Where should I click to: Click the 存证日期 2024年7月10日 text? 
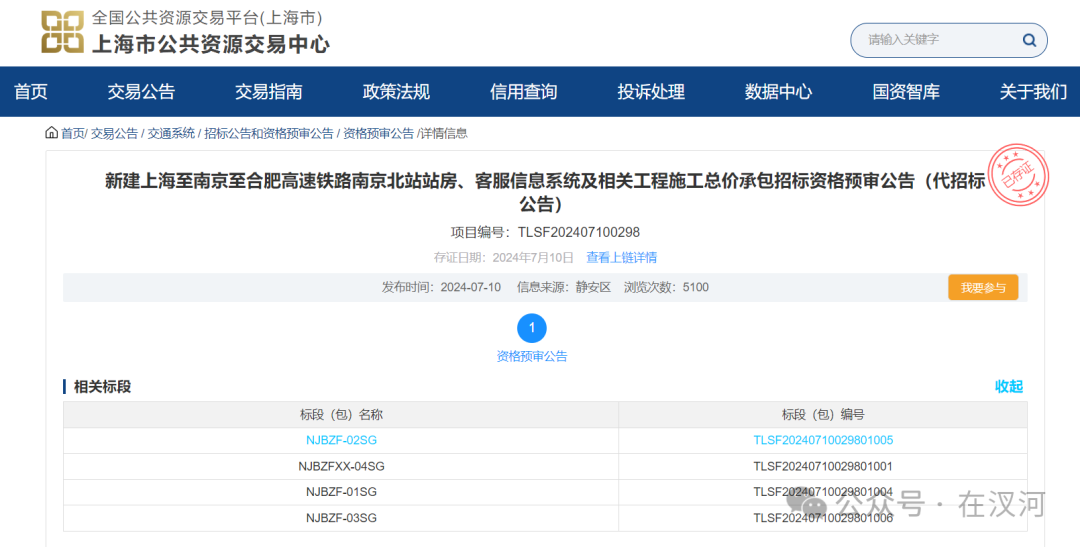click(x=503, y=258)
